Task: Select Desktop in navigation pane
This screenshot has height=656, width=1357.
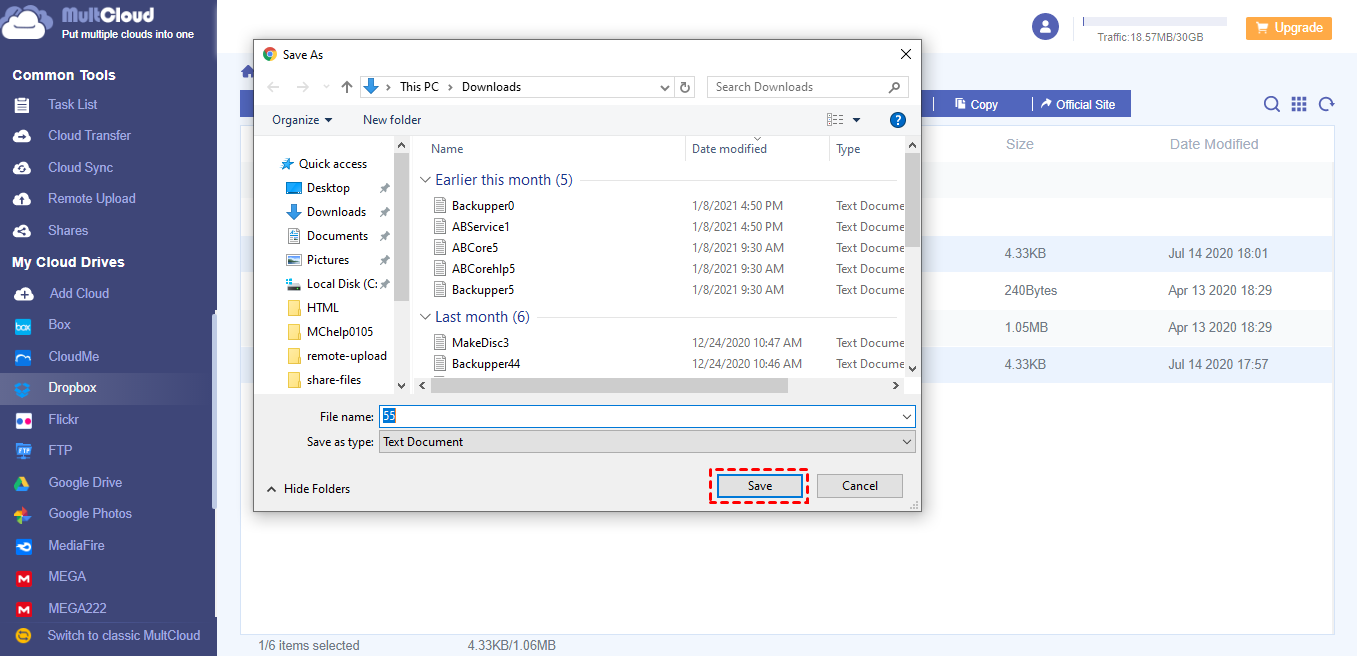Action: pyautogui.click(x=328, y=188)
